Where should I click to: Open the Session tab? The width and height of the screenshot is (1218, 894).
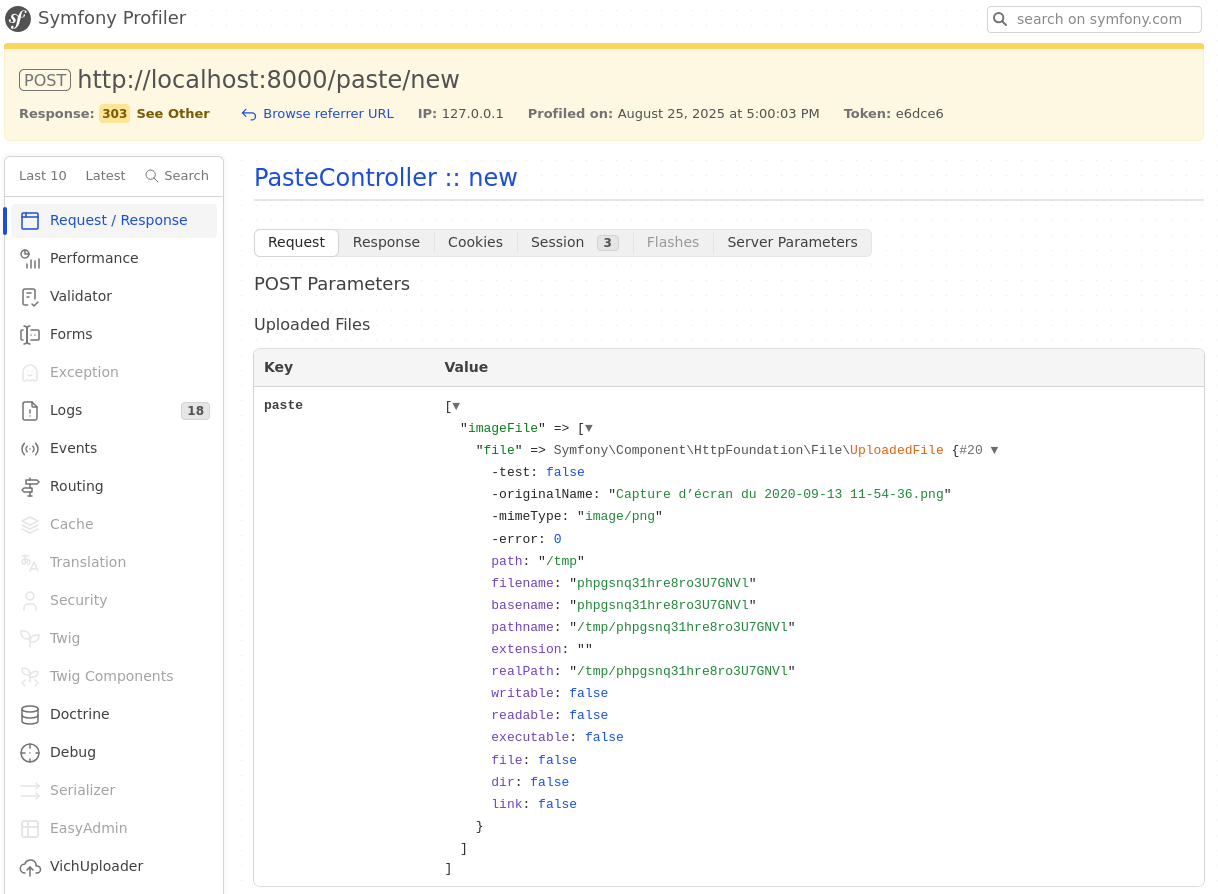575,243
